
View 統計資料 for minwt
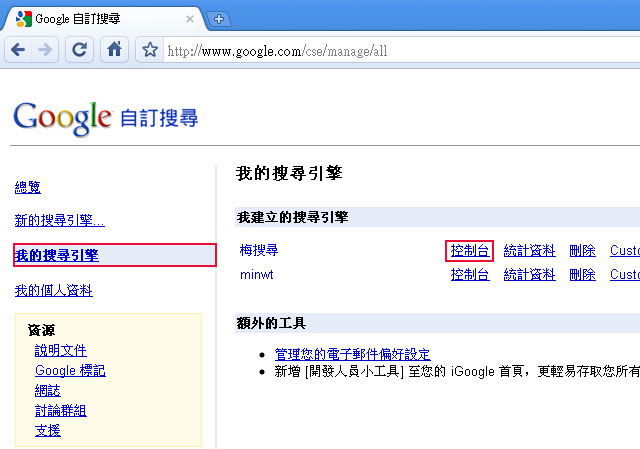(529, 275)
